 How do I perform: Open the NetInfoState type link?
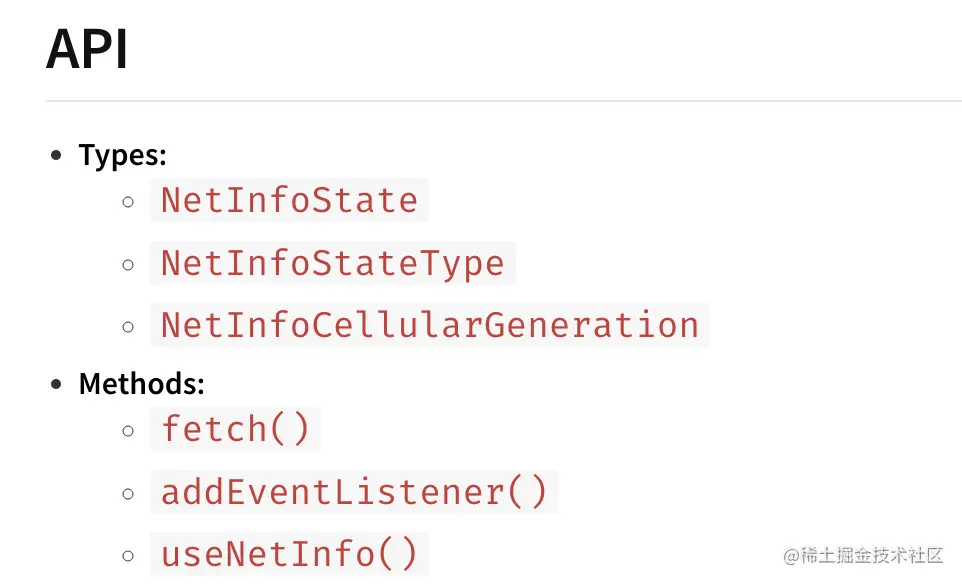click(289, 200)
